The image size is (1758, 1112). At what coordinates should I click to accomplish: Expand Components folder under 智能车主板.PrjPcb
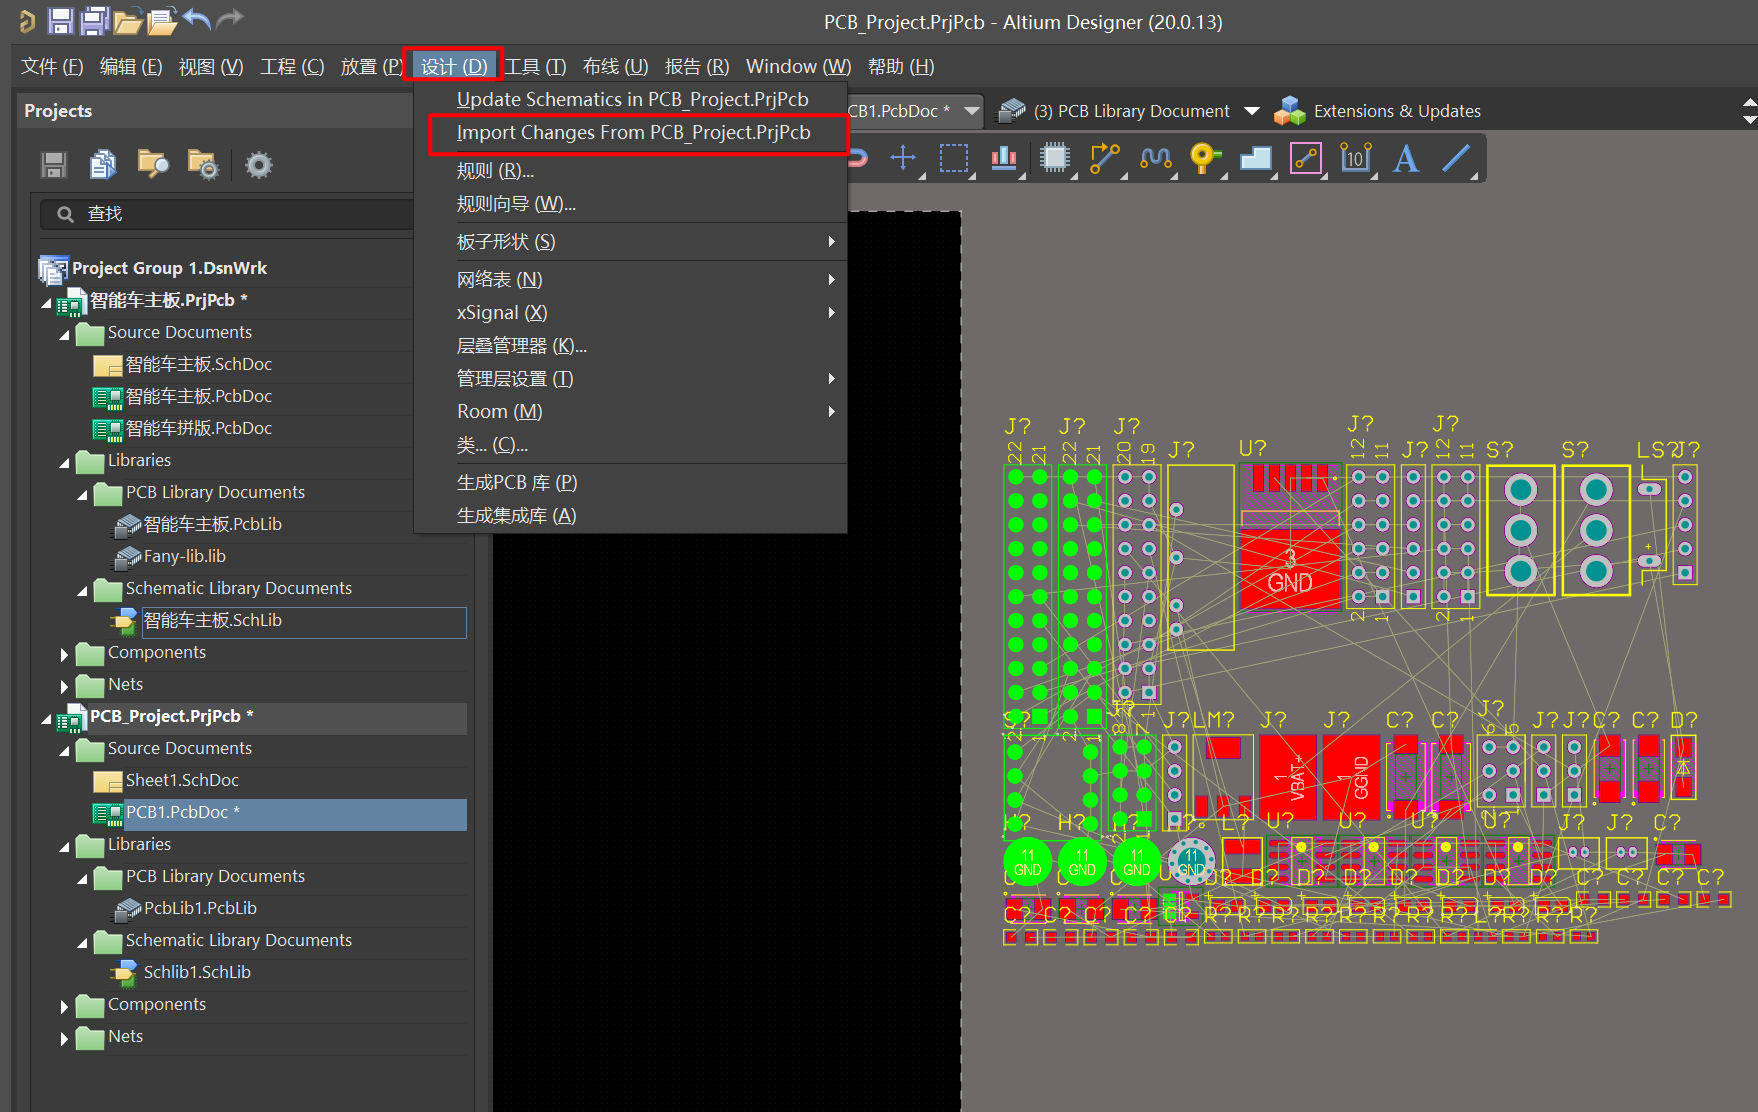[x=64, y=654]
